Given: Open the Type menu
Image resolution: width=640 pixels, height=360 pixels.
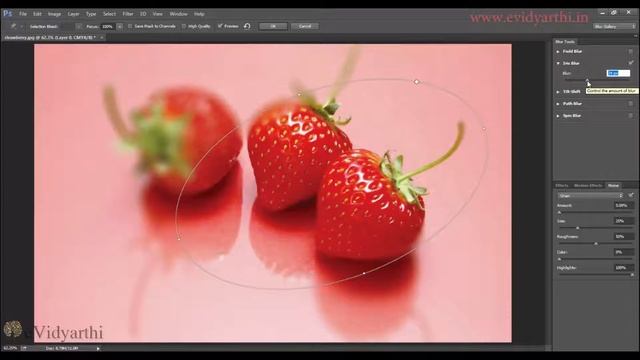Looking at the screenshot, I should coord(91,14).
